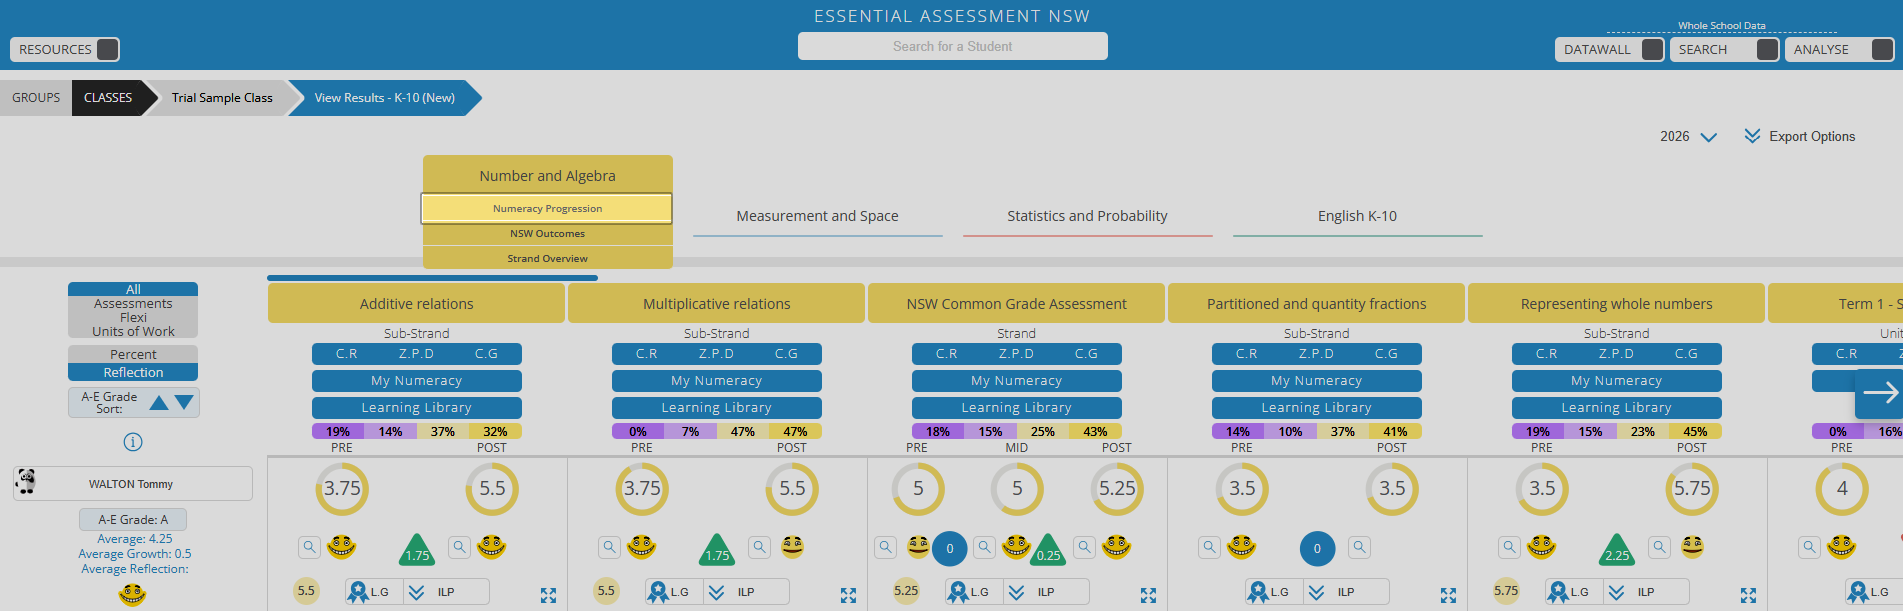This screenshot has width=1903, height=611.
Task: Select NSW Outcomes sub-tab
Action: 548,234
